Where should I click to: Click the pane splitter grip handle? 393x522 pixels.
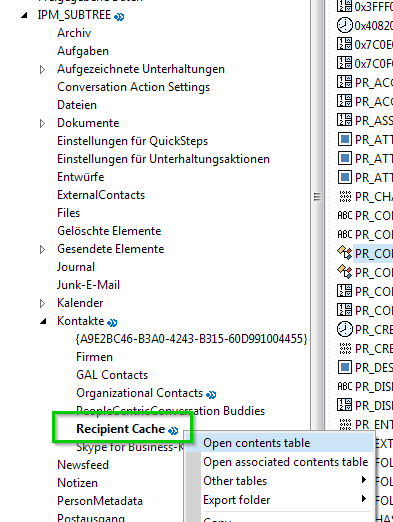click(x=317, y=197)
